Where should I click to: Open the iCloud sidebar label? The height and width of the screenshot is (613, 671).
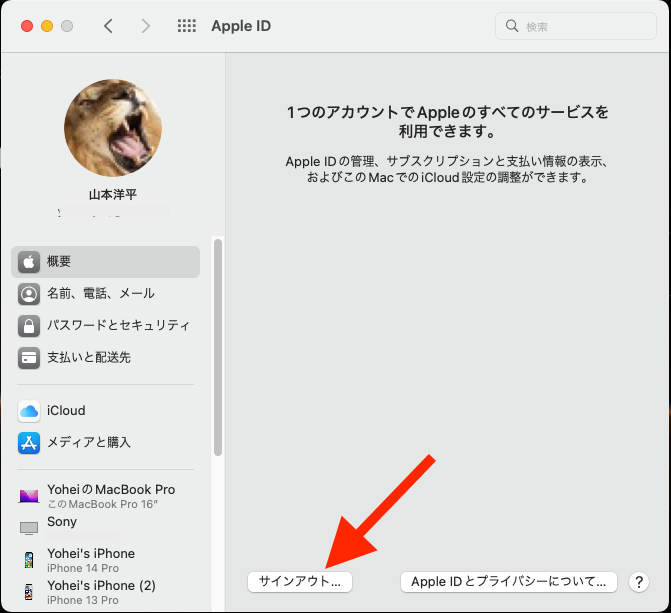66,411
